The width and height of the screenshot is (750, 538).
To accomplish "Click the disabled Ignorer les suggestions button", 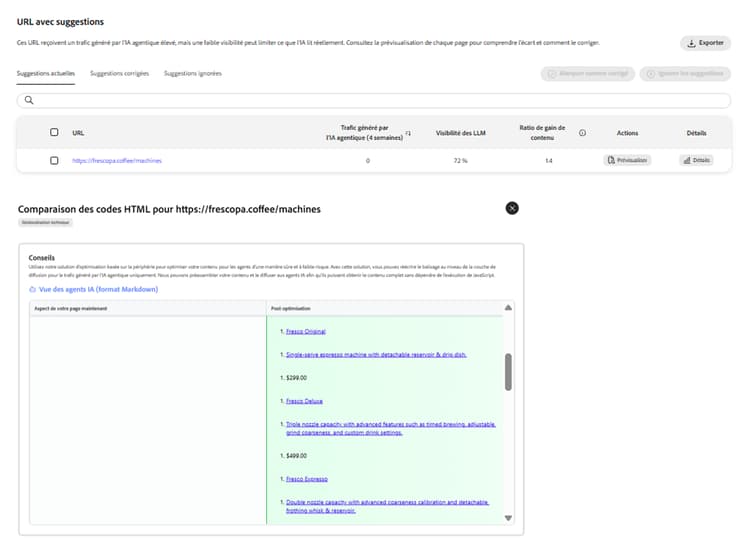I will click(685, 74).
